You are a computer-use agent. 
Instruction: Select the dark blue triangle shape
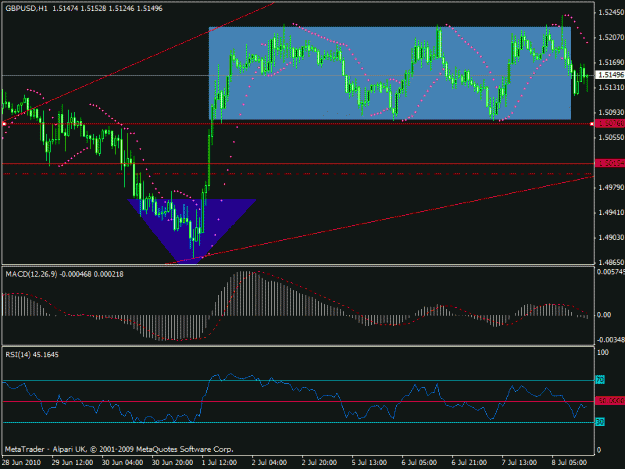pos(192,231)
